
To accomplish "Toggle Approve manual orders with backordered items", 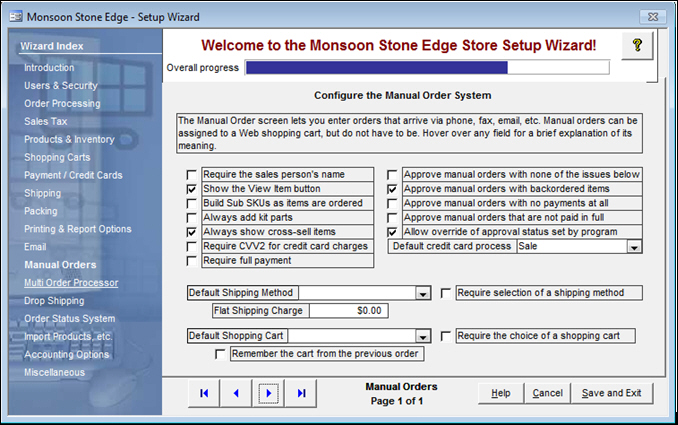I will tap(393, 188).
